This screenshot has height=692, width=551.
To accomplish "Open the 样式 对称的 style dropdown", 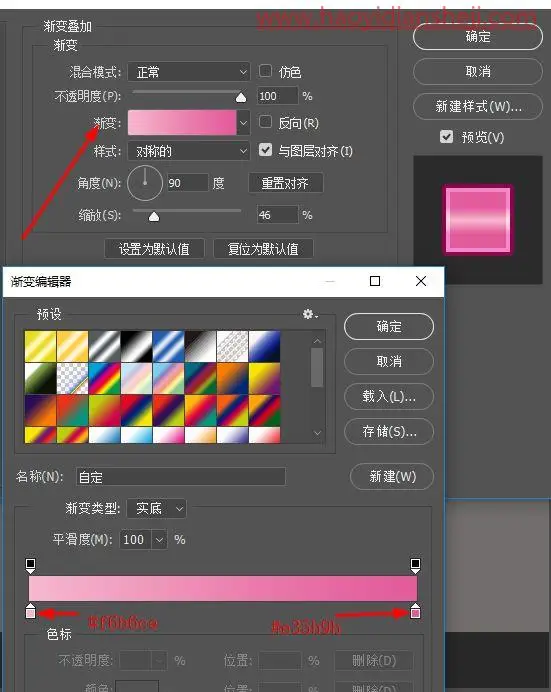I will coord(189,151).
